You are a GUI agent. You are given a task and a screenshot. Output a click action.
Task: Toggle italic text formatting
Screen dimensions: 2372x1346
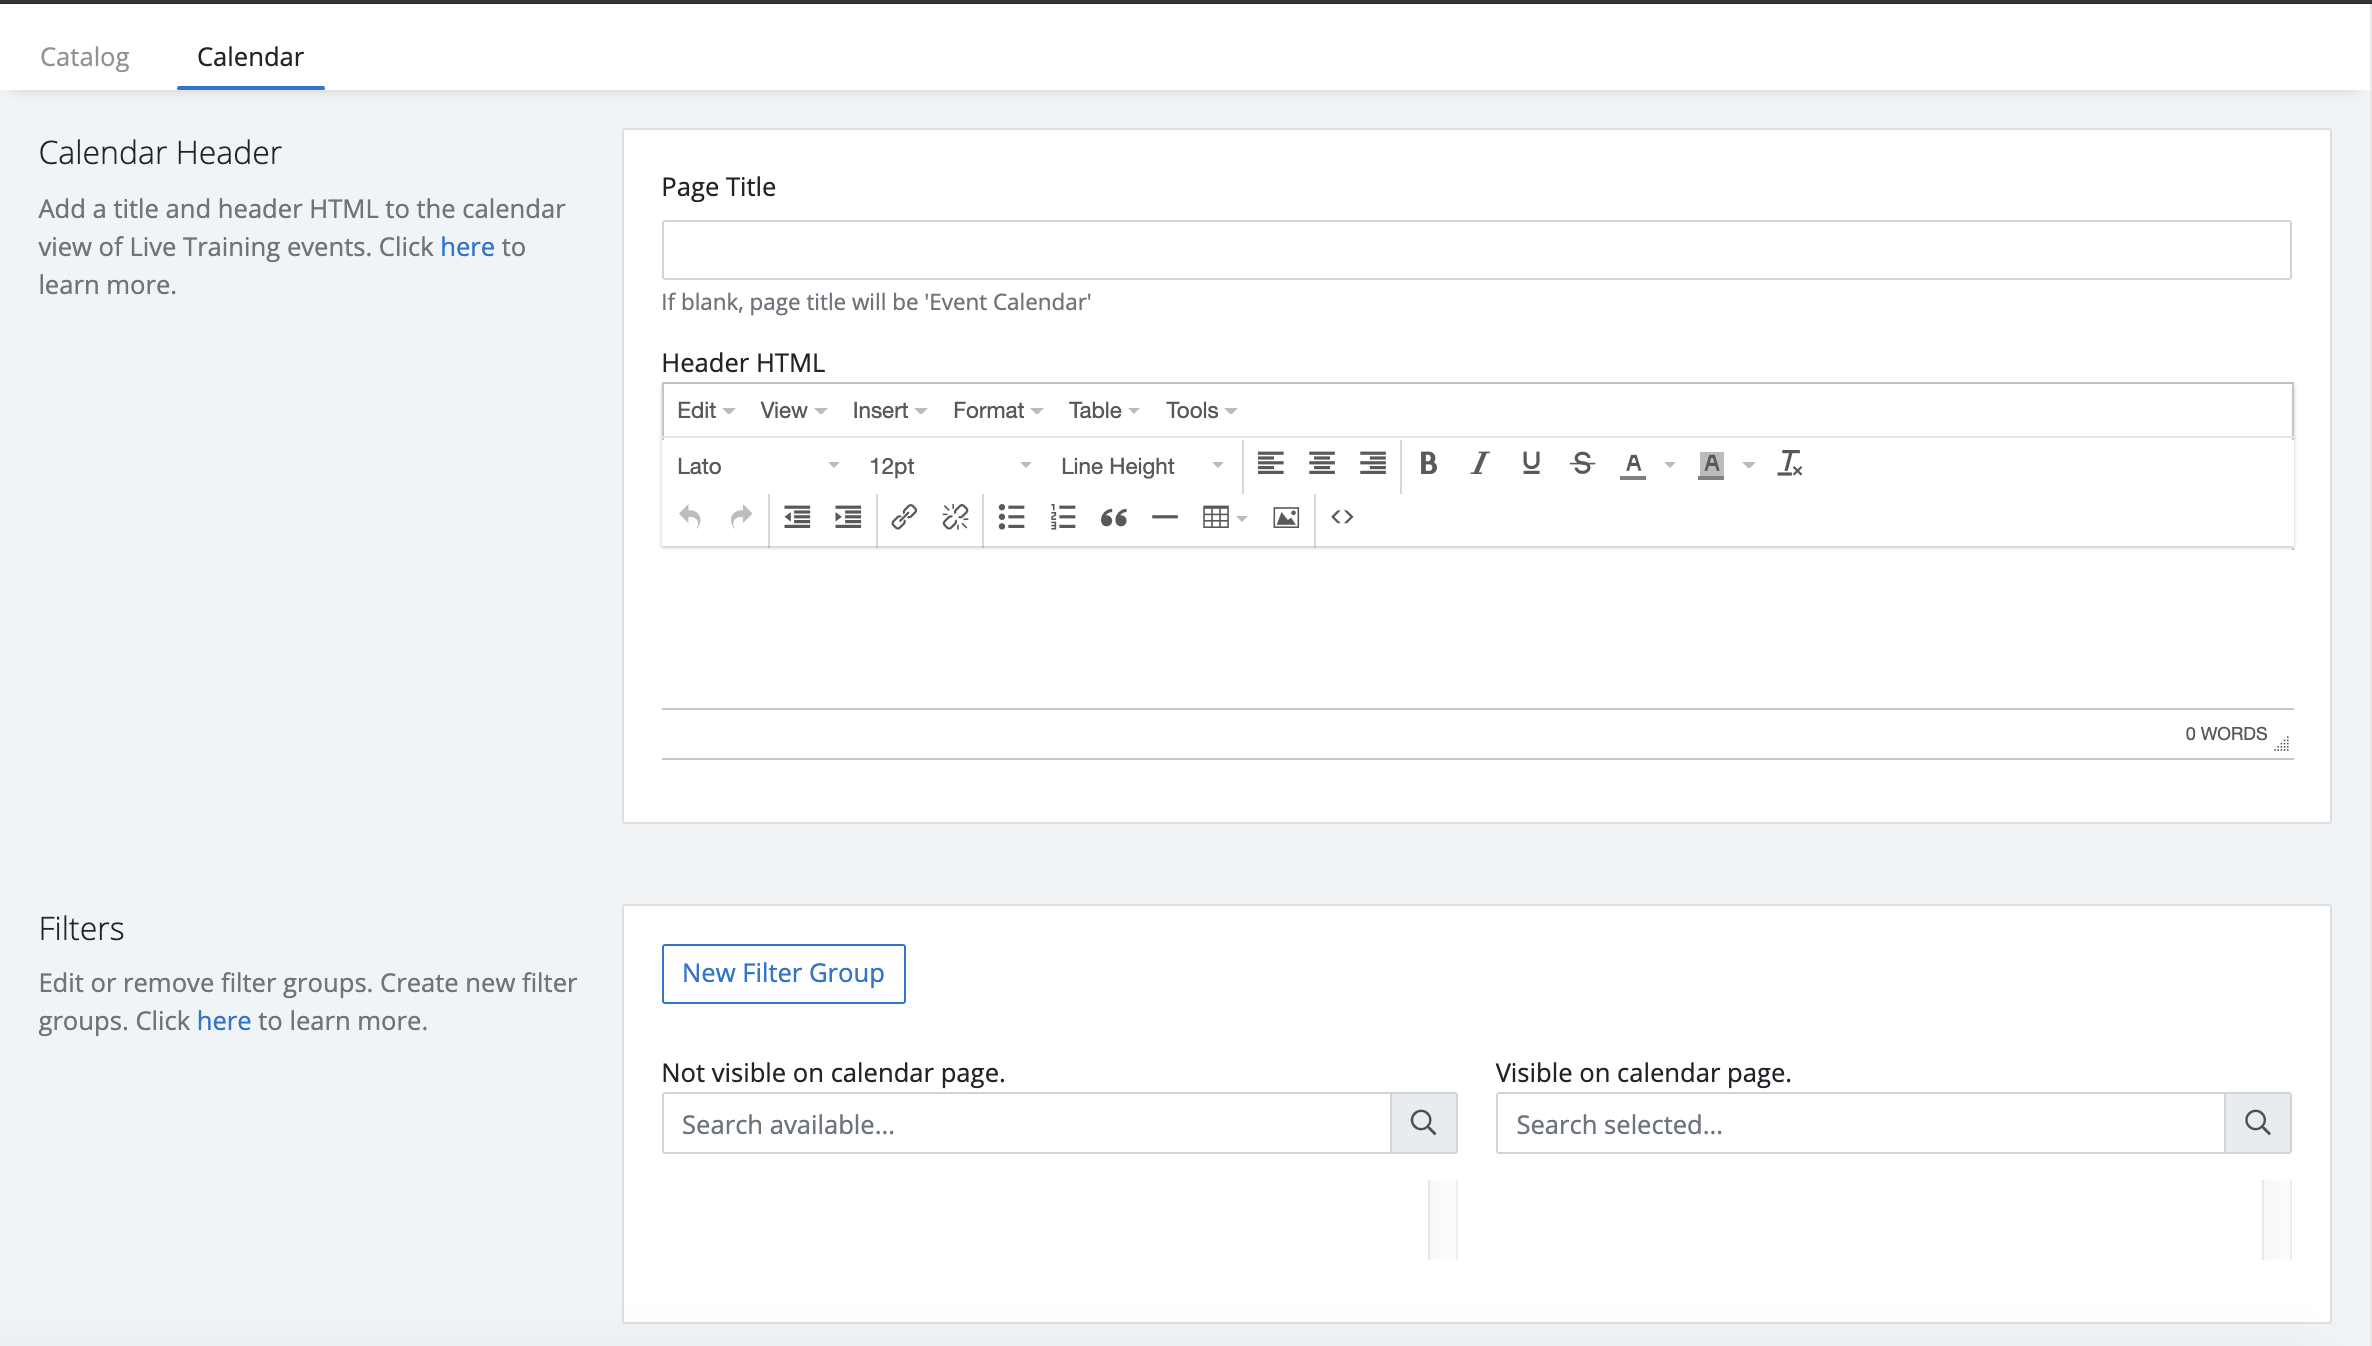(x=1479, y=464)
